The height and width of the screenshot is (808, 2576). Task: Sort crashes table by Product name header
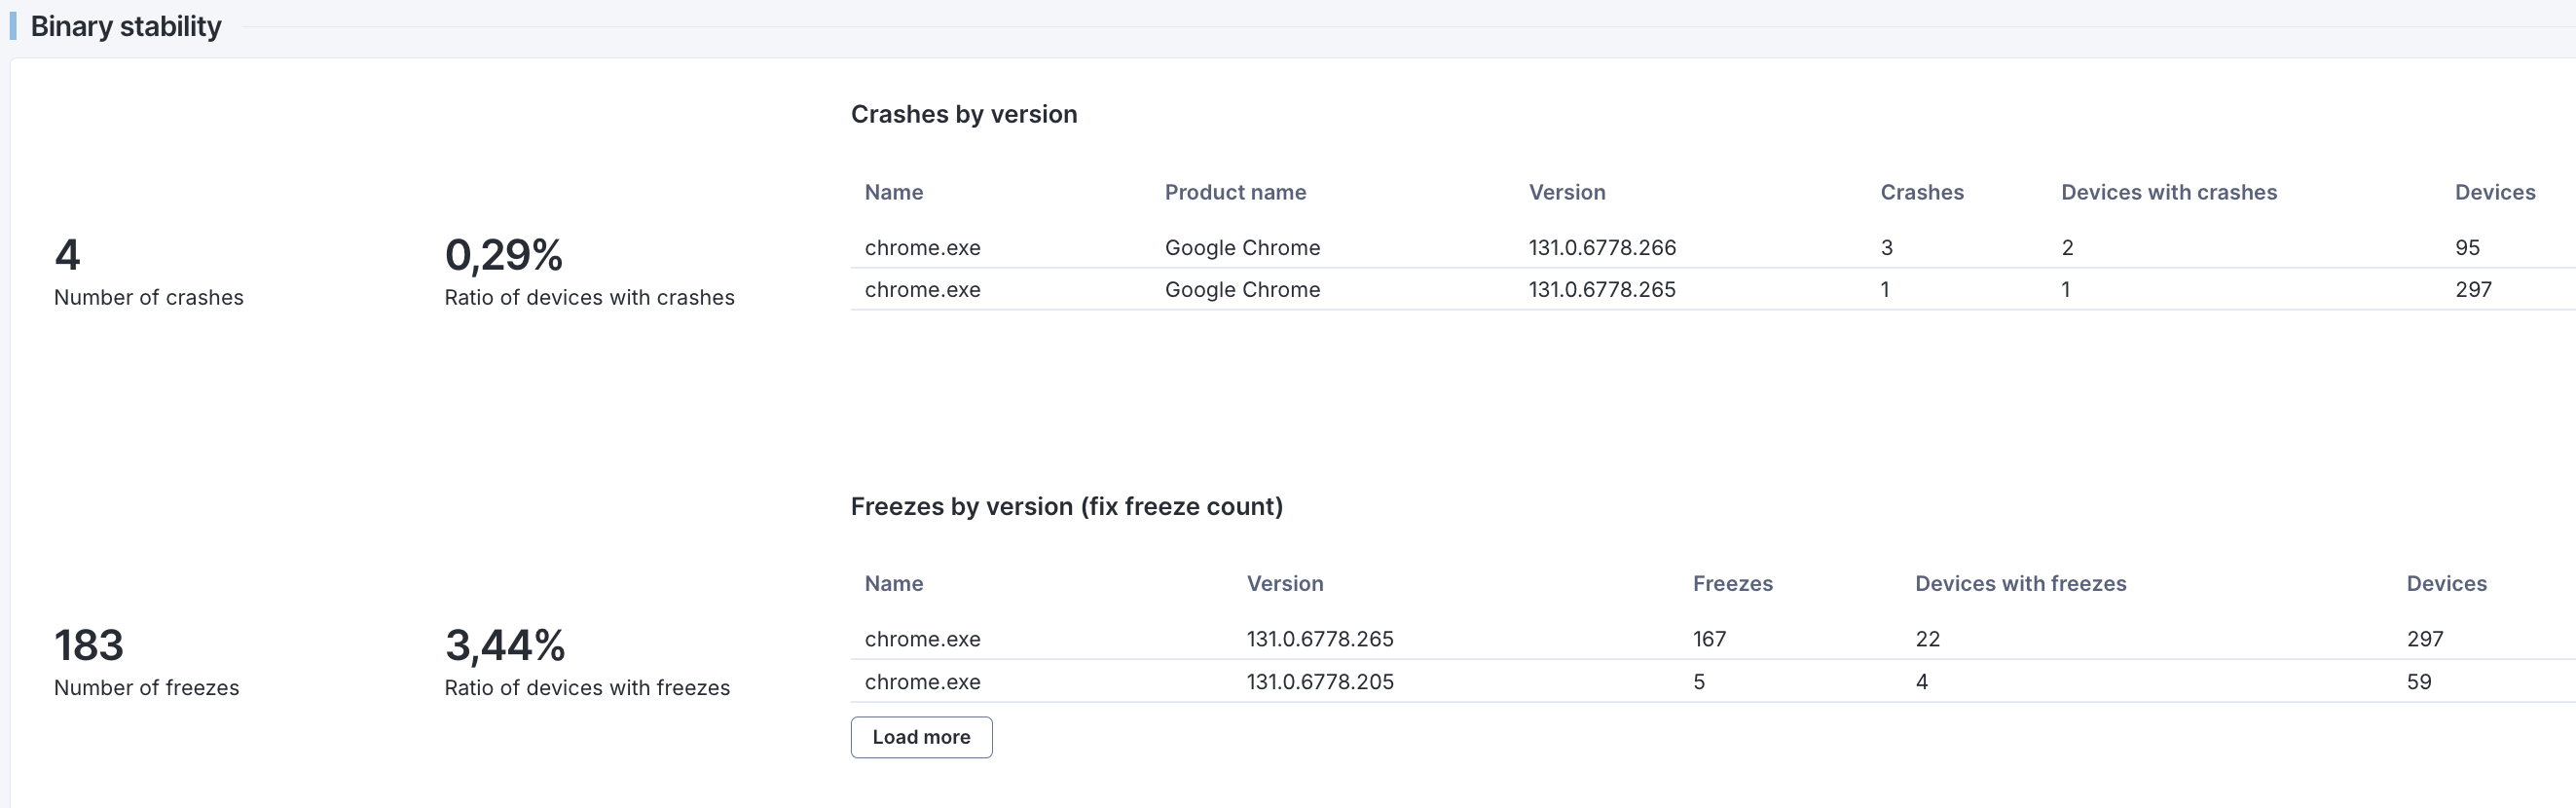pos(1235,192)
